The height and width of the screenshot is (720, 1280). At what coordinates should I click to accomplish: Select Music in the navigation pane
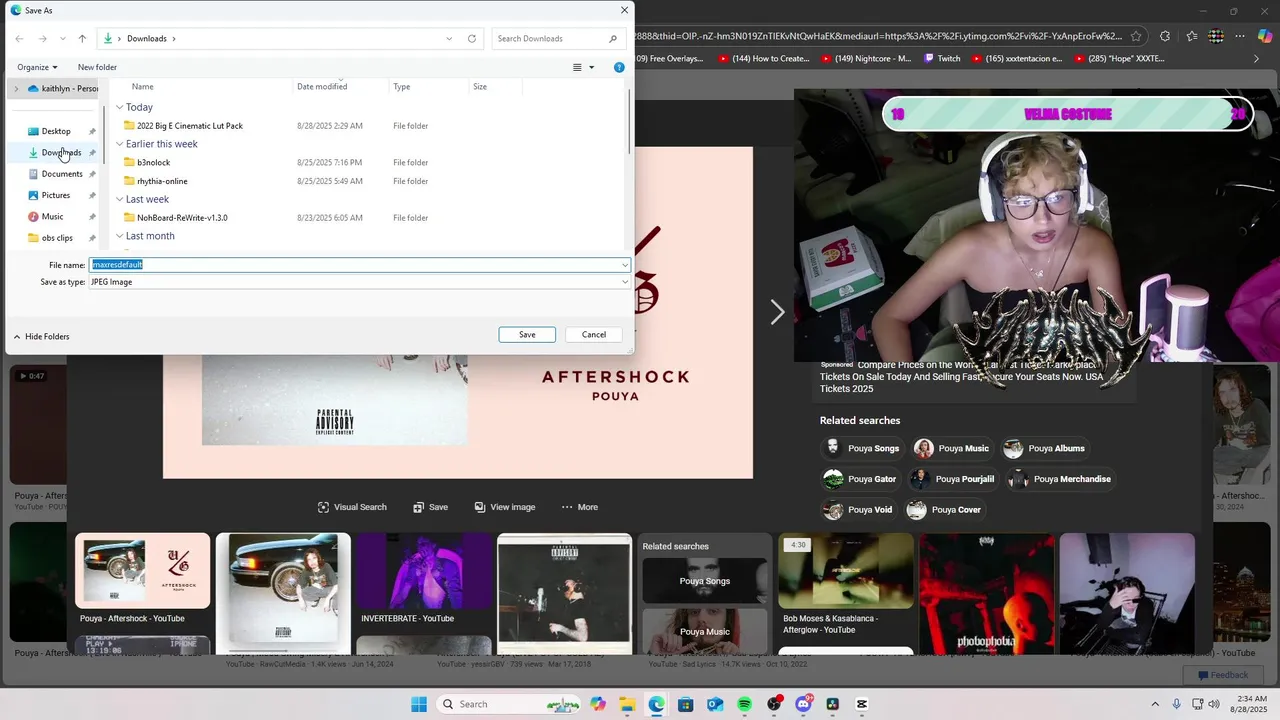pyautogui.click(x=52, y=217)
